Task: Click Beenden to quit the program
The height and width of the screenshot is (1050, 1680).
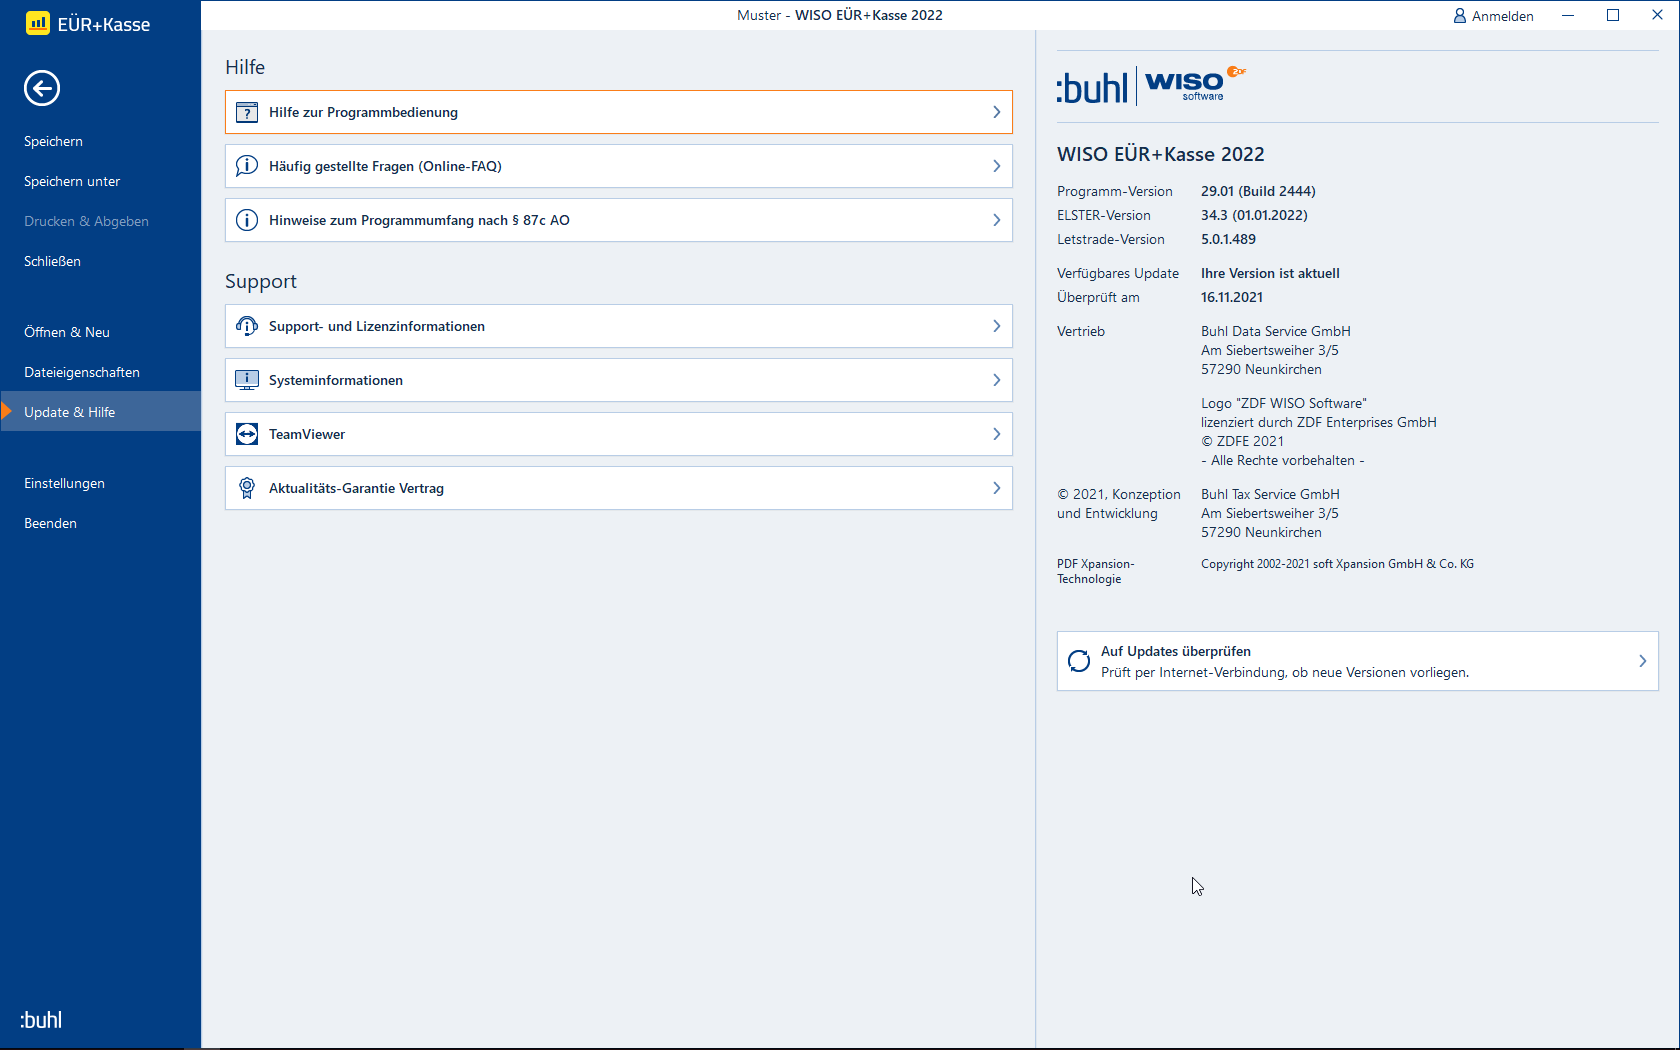Action: (x=100, y=523)
